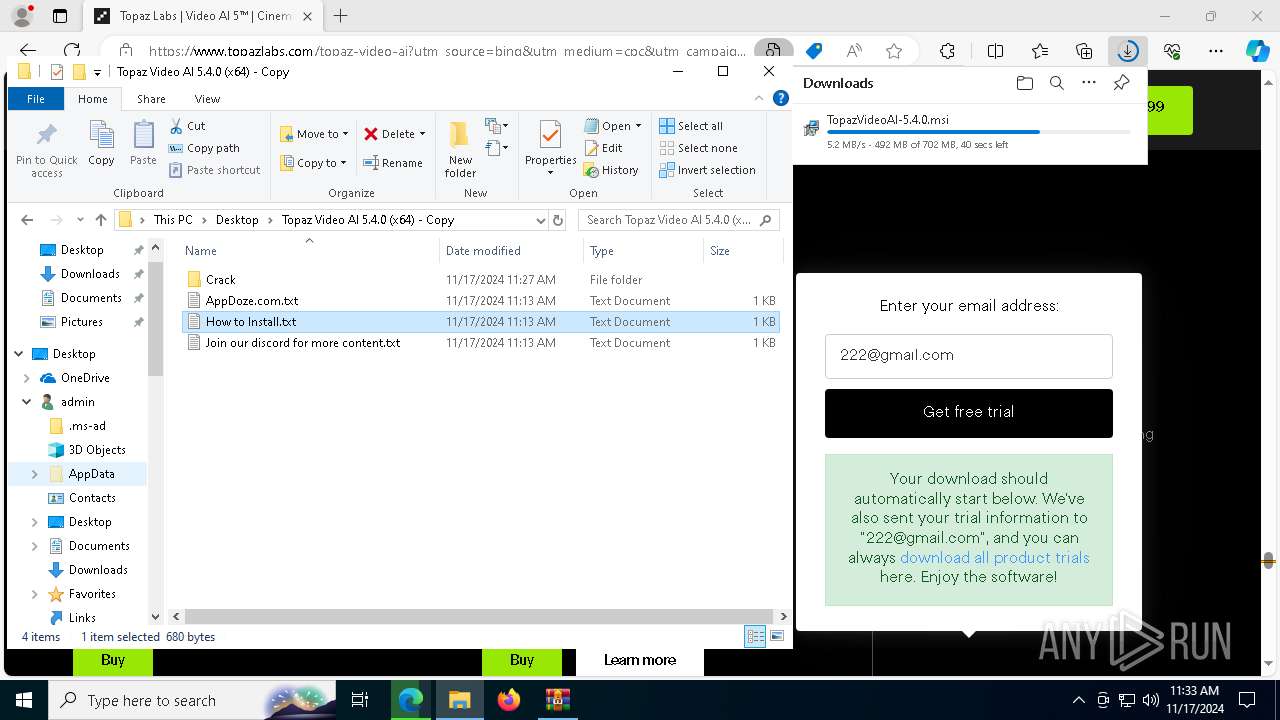1280x720 pixels.
Task: Switch to Details view layout icon
Action: tap(756, 637)
